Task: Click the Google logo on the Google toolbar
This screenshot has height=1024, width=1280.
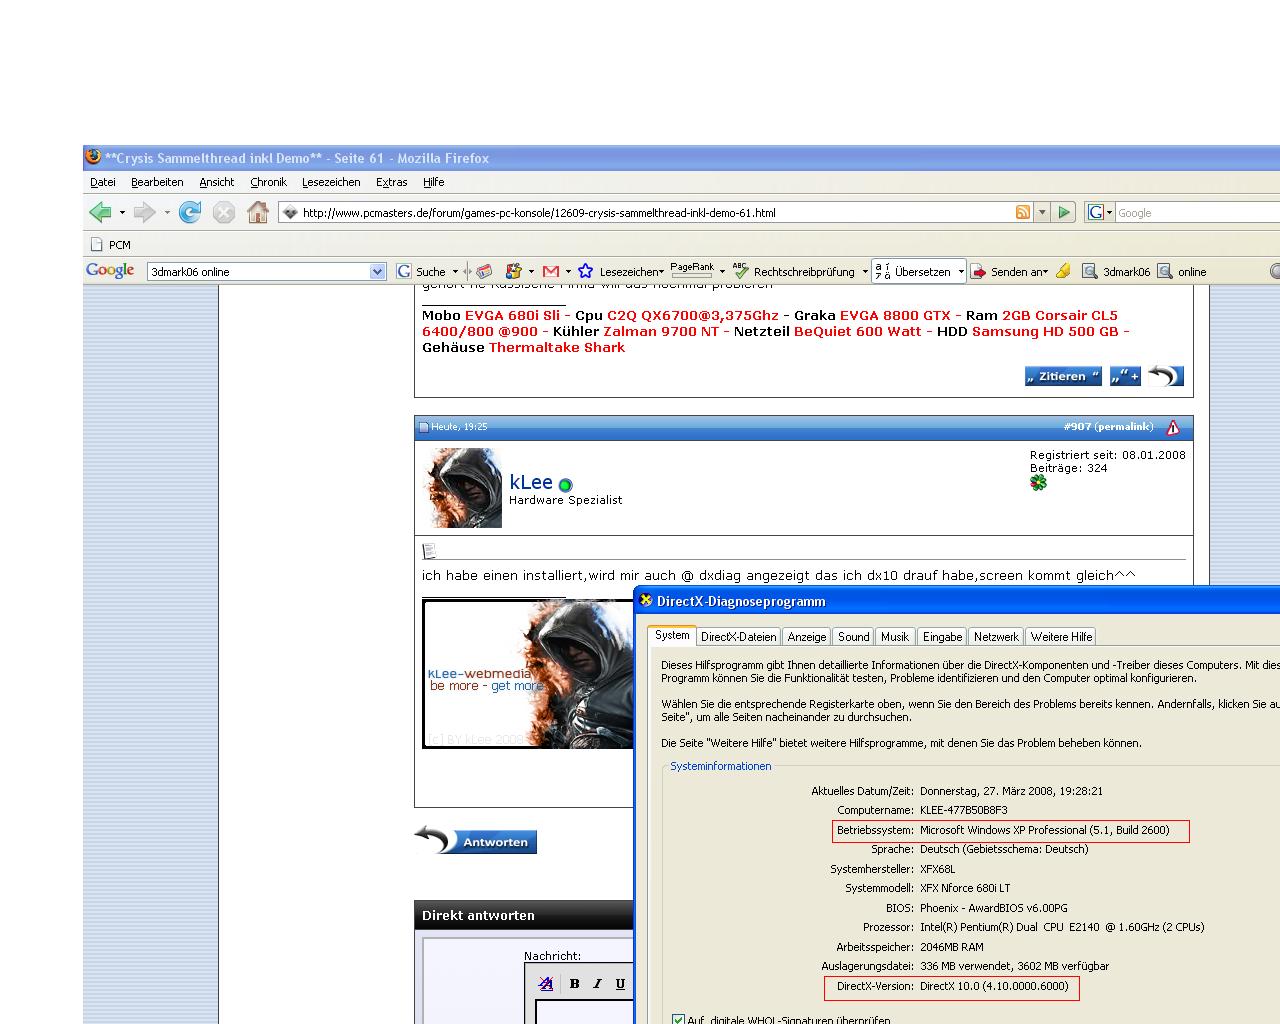Action: coord(110,270)
